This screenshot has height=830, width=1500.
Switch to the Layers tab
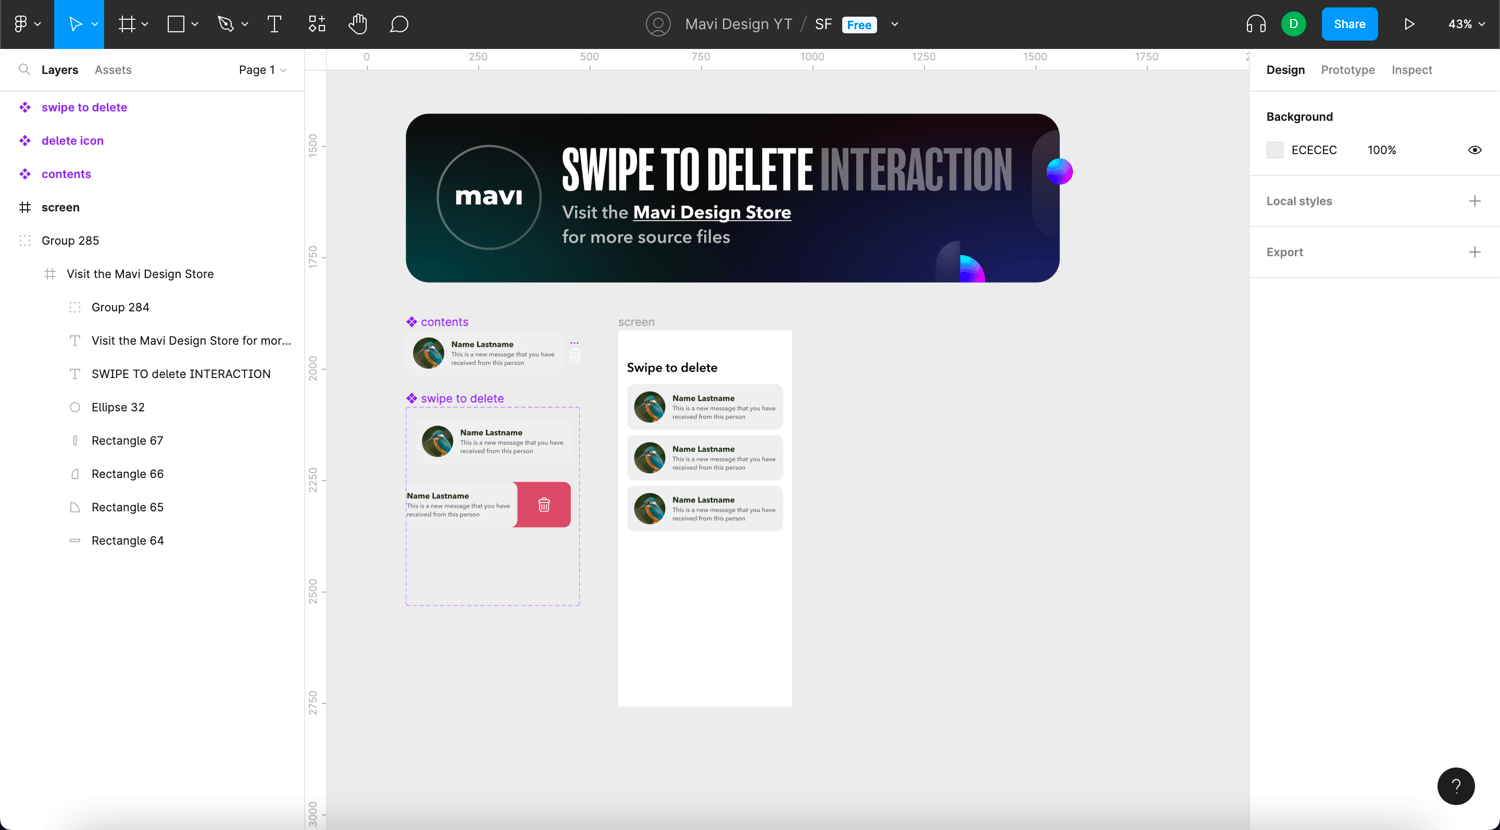[60, 70]
